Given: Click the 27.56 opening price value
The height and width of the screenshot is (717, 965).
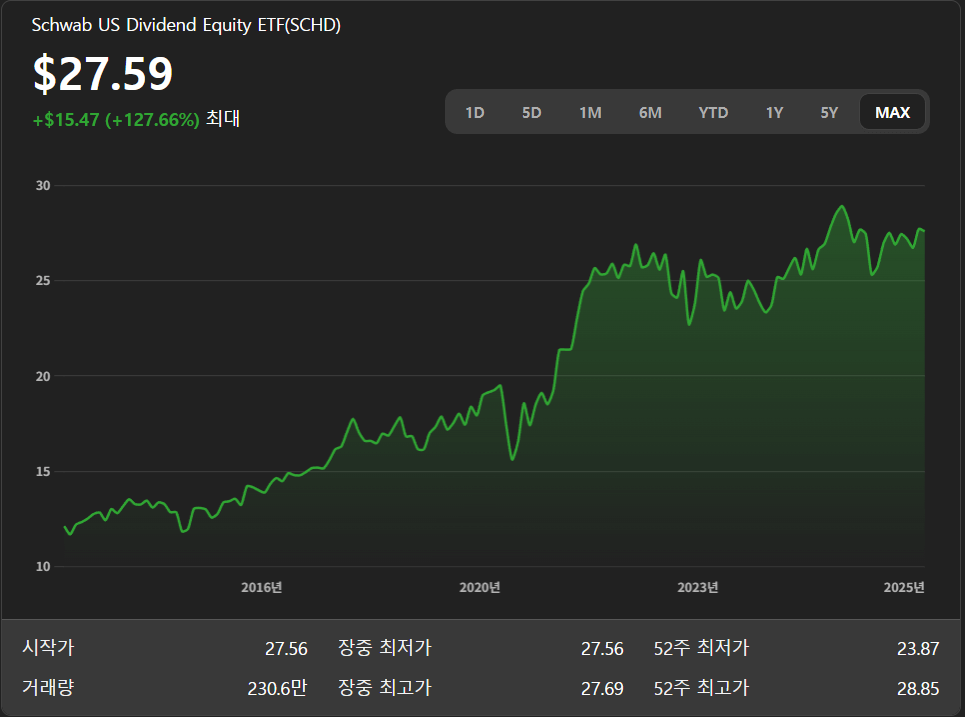Looking at the screenshot, I should pos(286,649).
